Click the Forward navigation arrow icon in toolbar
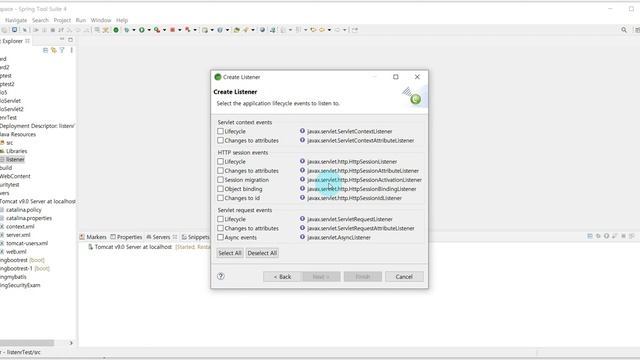Viewport: 640px width, 360px height. 337,30
